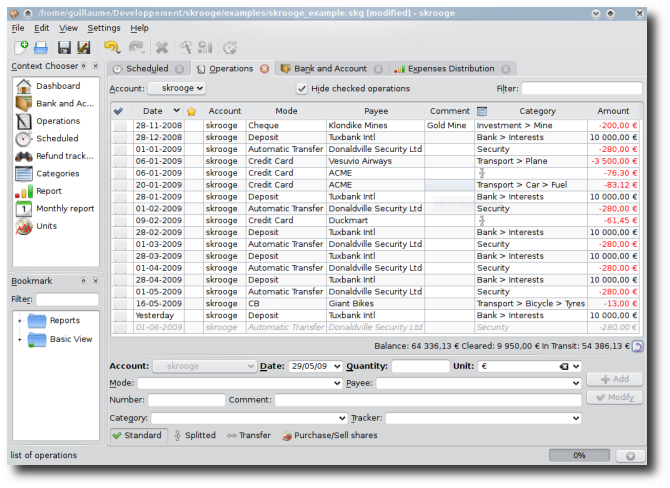Open the Edit menu
Screen dimensions: 670x488
pos(41,28)
